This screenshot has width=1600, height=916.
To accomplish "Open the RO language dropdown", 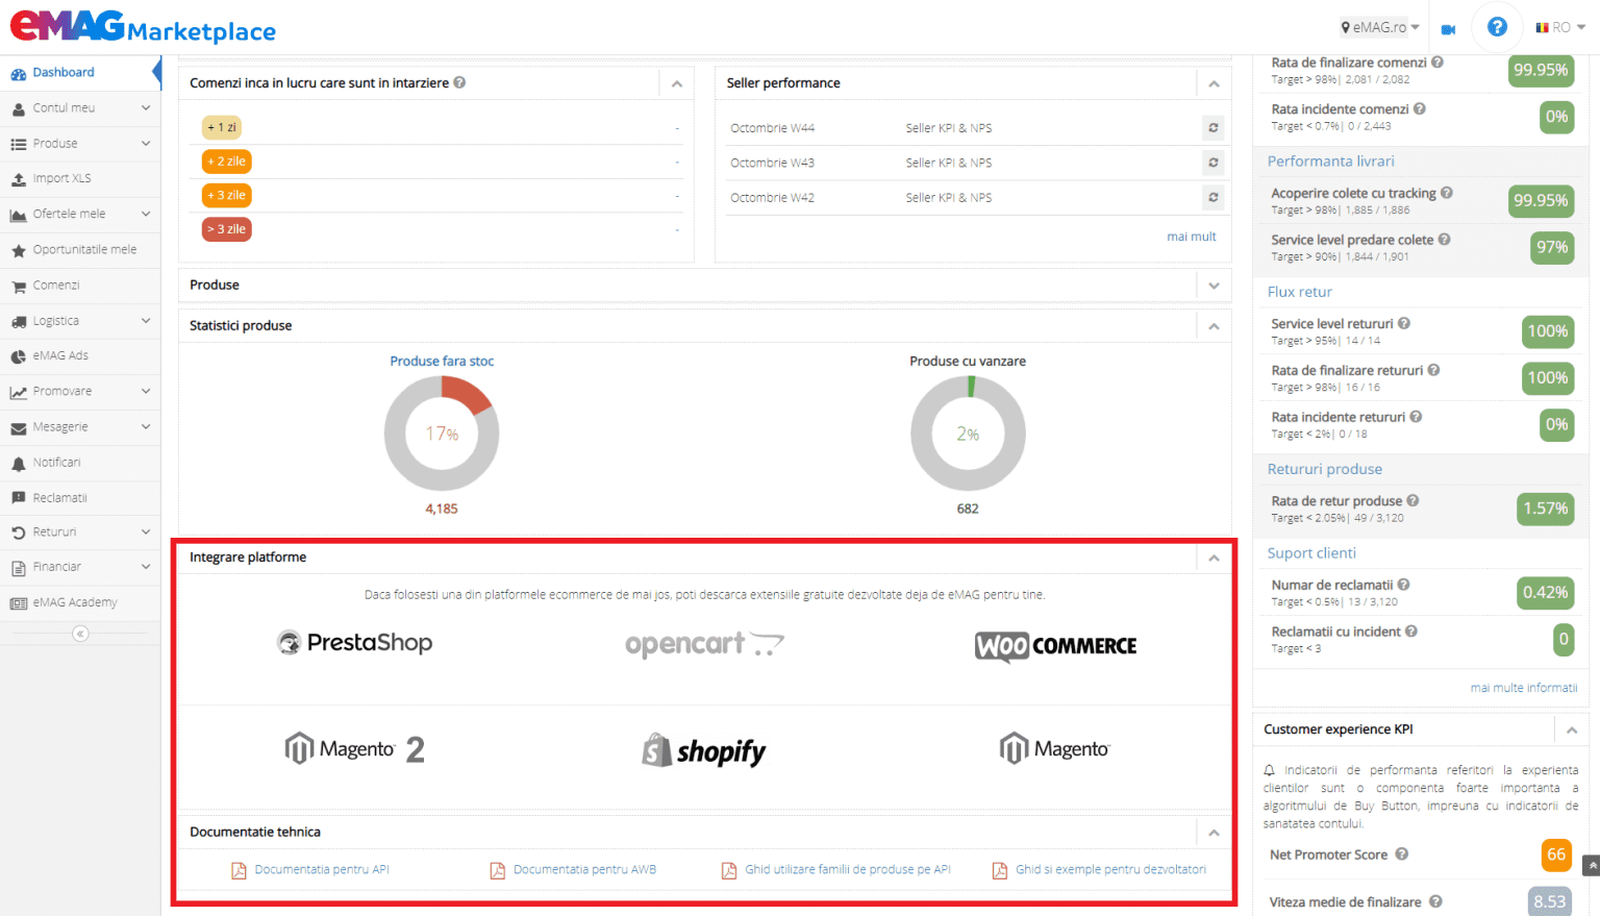I will [x=1560, y=28].
